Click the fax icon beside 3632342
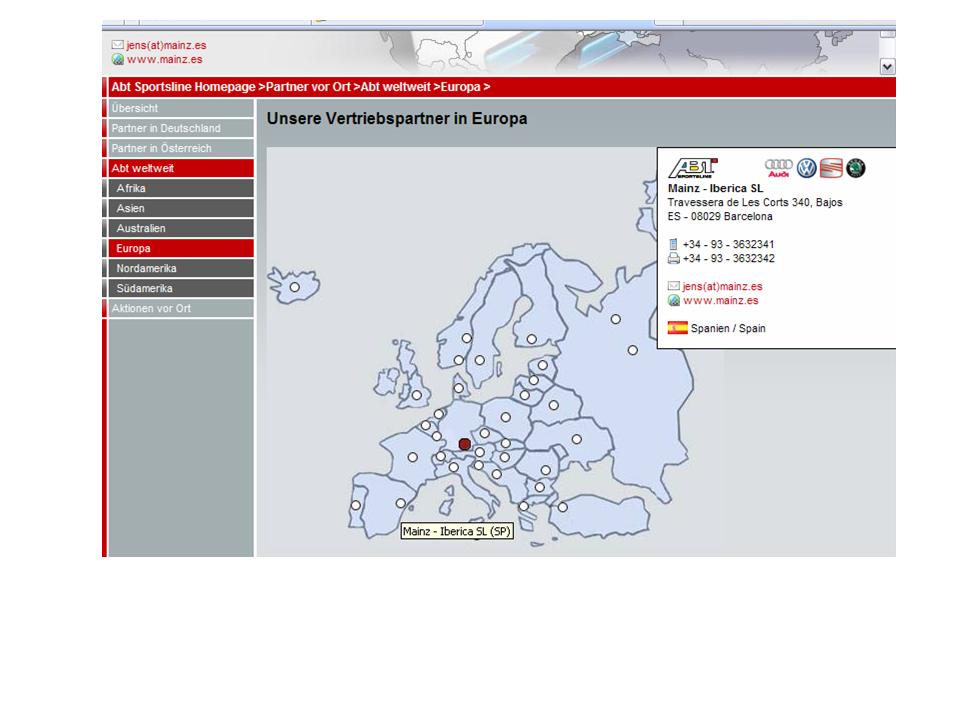This screenshot has height=720, width=960. point(673,258)
